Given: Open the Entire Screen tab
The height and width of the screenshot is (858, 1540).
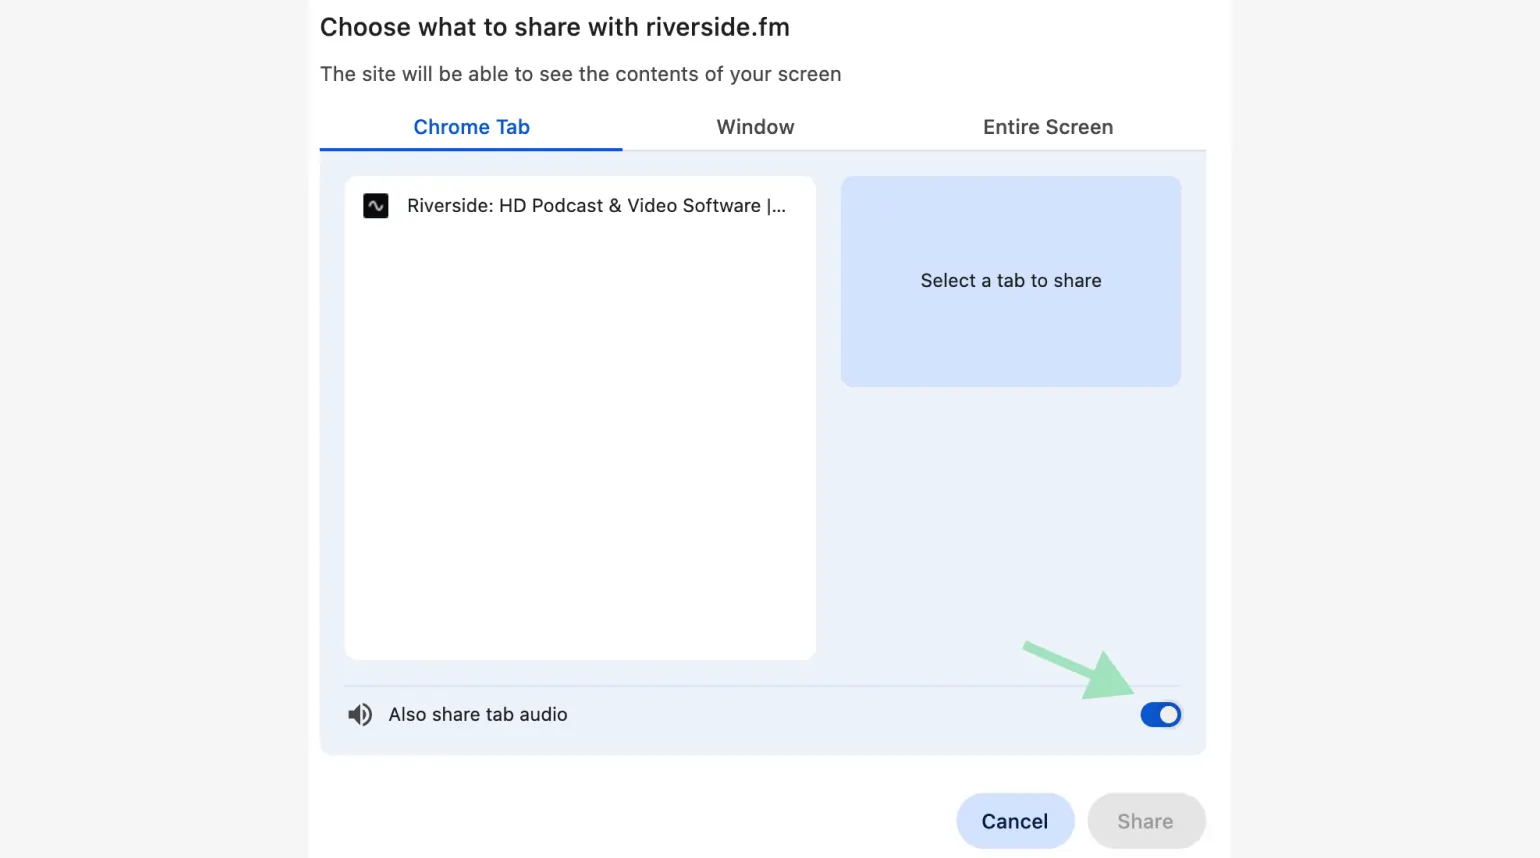Looking at the screenshot, I should point(1047,127).
